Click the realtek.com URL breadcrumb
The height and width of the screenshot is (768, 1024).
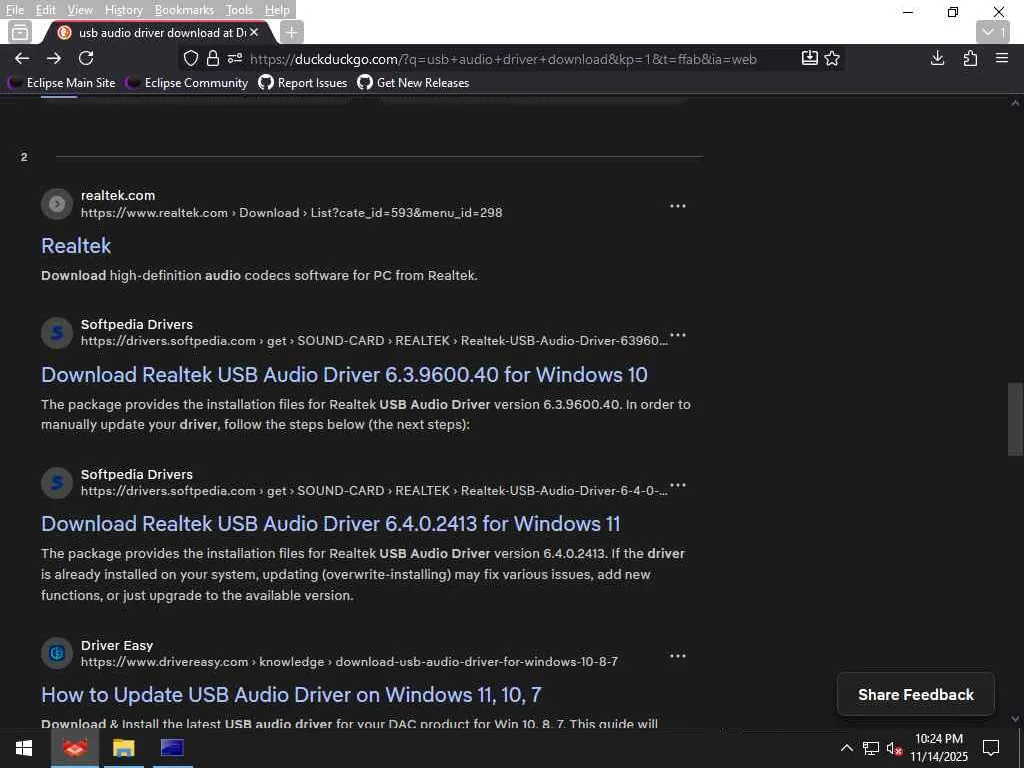[x=291, y=213]
